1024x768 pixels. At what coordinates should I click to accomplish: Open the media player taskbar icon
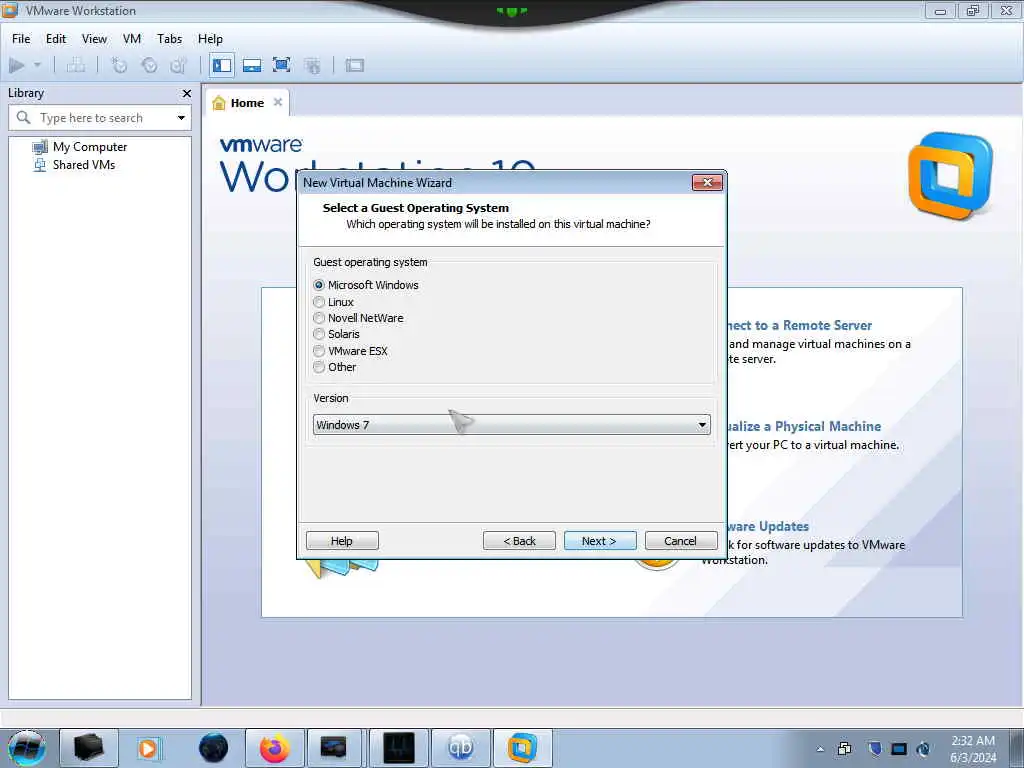click(x=150, y=748)
